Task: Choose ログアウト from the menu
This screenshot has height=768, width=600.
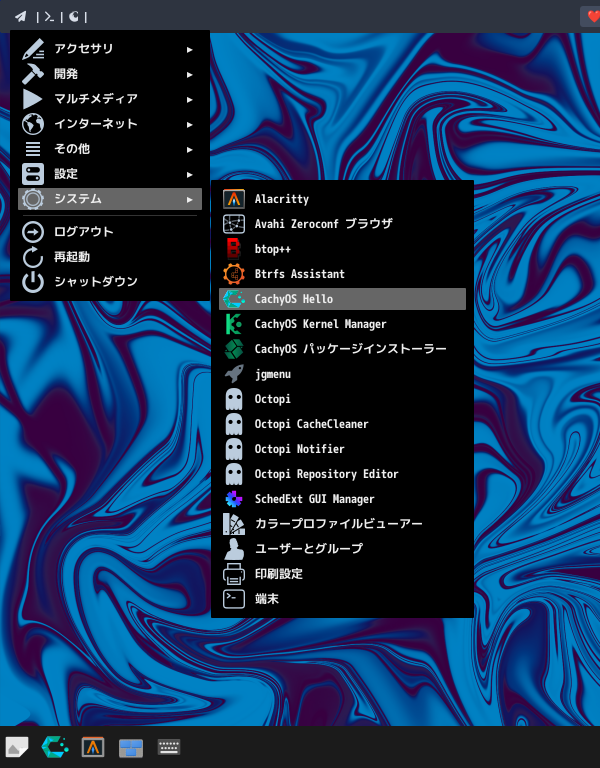Action: tap(110, 232)
